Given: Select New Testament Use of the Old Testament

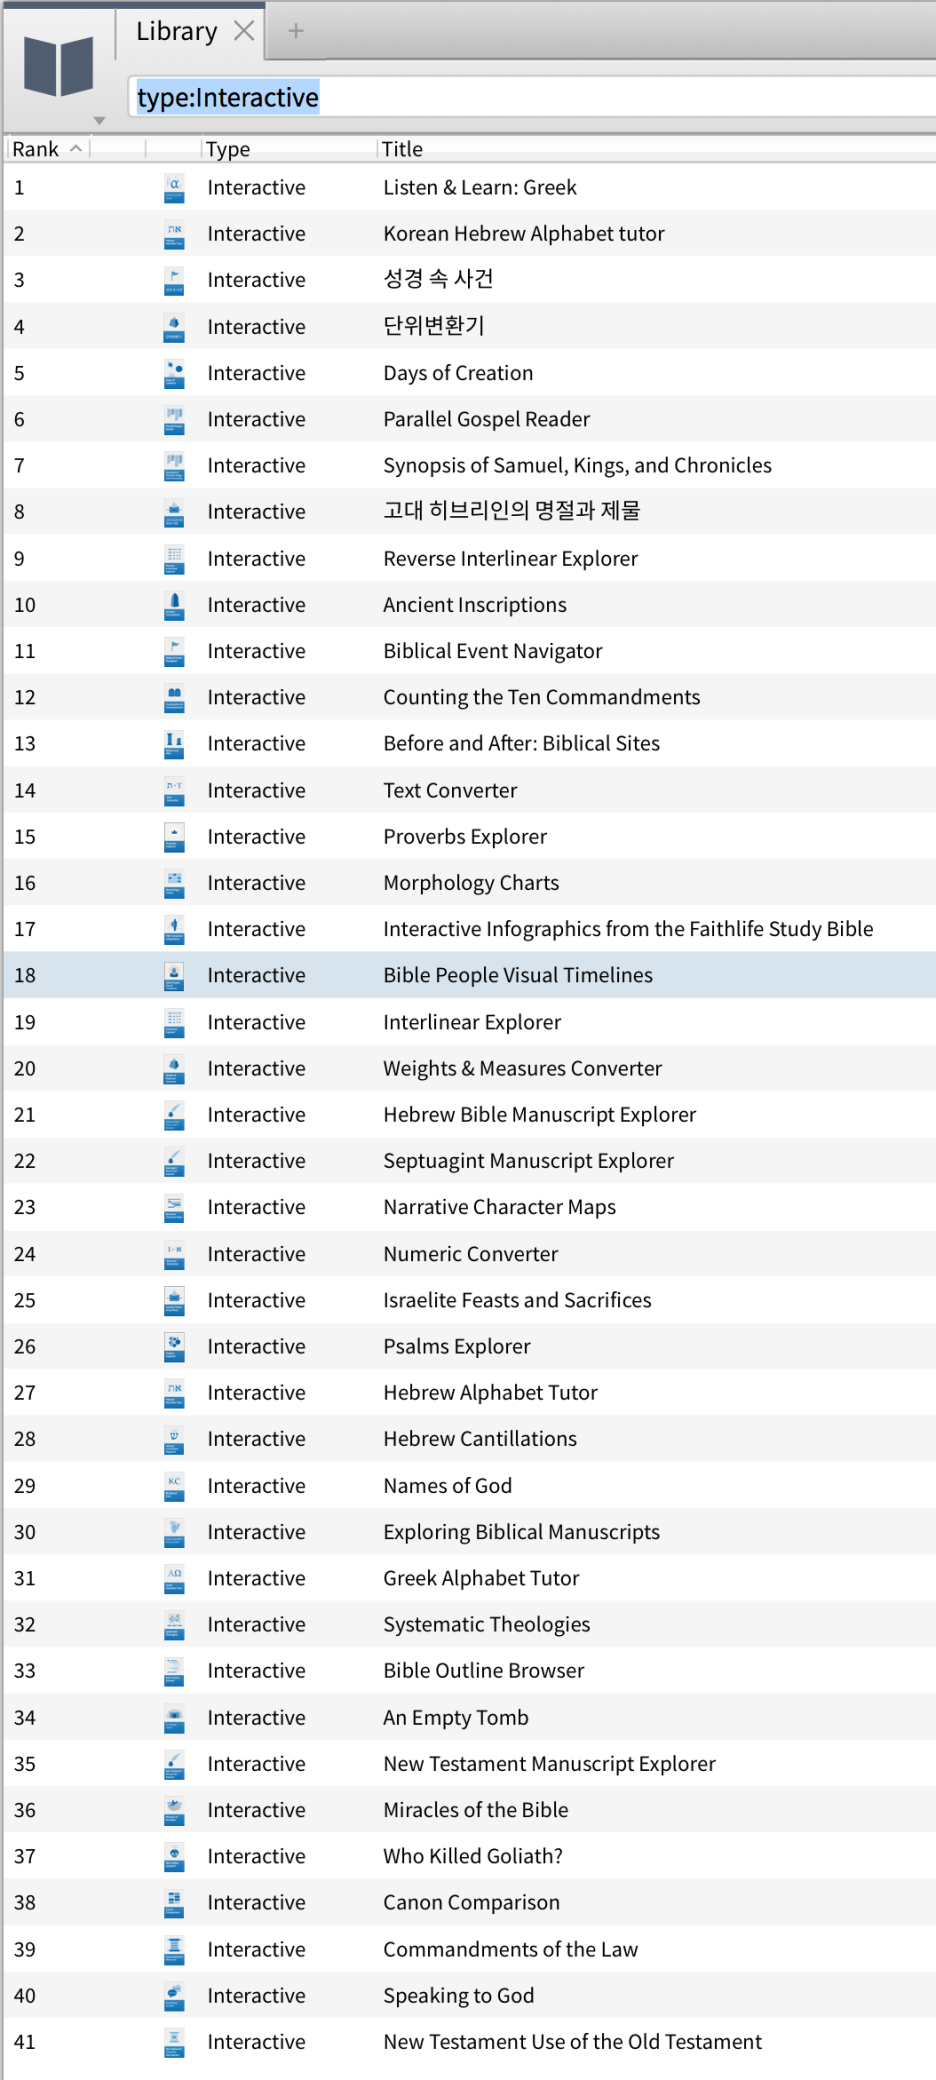Looking at the screenshot, I should click(572, 2041).
